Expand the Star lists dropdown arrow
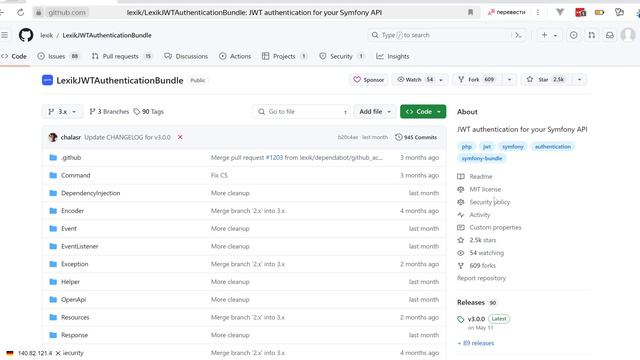Viewport: 640px width, 360px height. pos(580,80)
